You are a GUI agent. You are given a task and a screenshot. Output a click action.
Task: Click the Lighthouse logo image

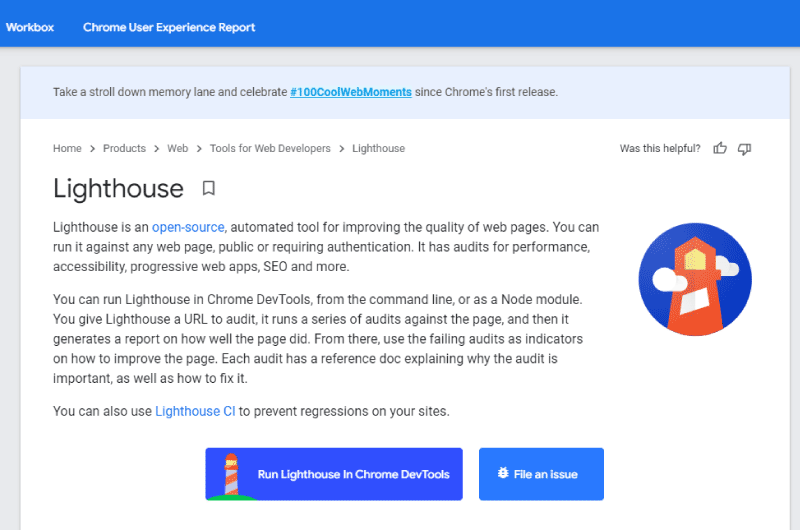[x=695, y=280]
